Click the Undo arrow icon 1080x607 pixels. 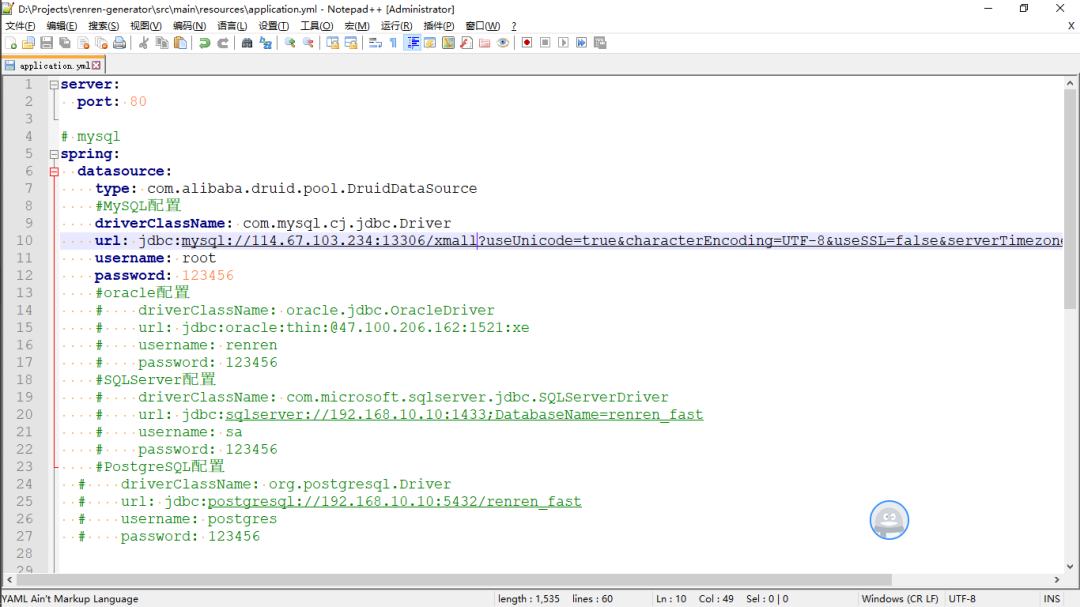204,43
